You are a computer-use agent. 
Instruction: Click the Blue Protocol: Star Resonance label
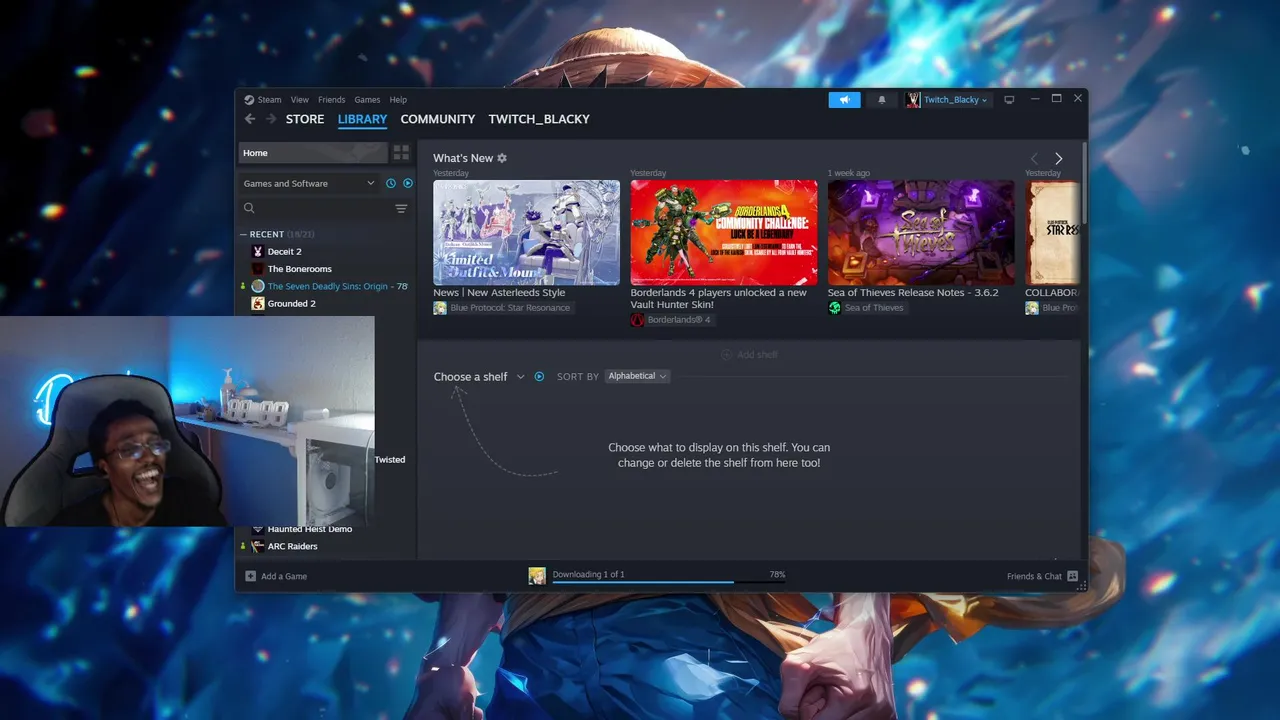coord(510,308)
